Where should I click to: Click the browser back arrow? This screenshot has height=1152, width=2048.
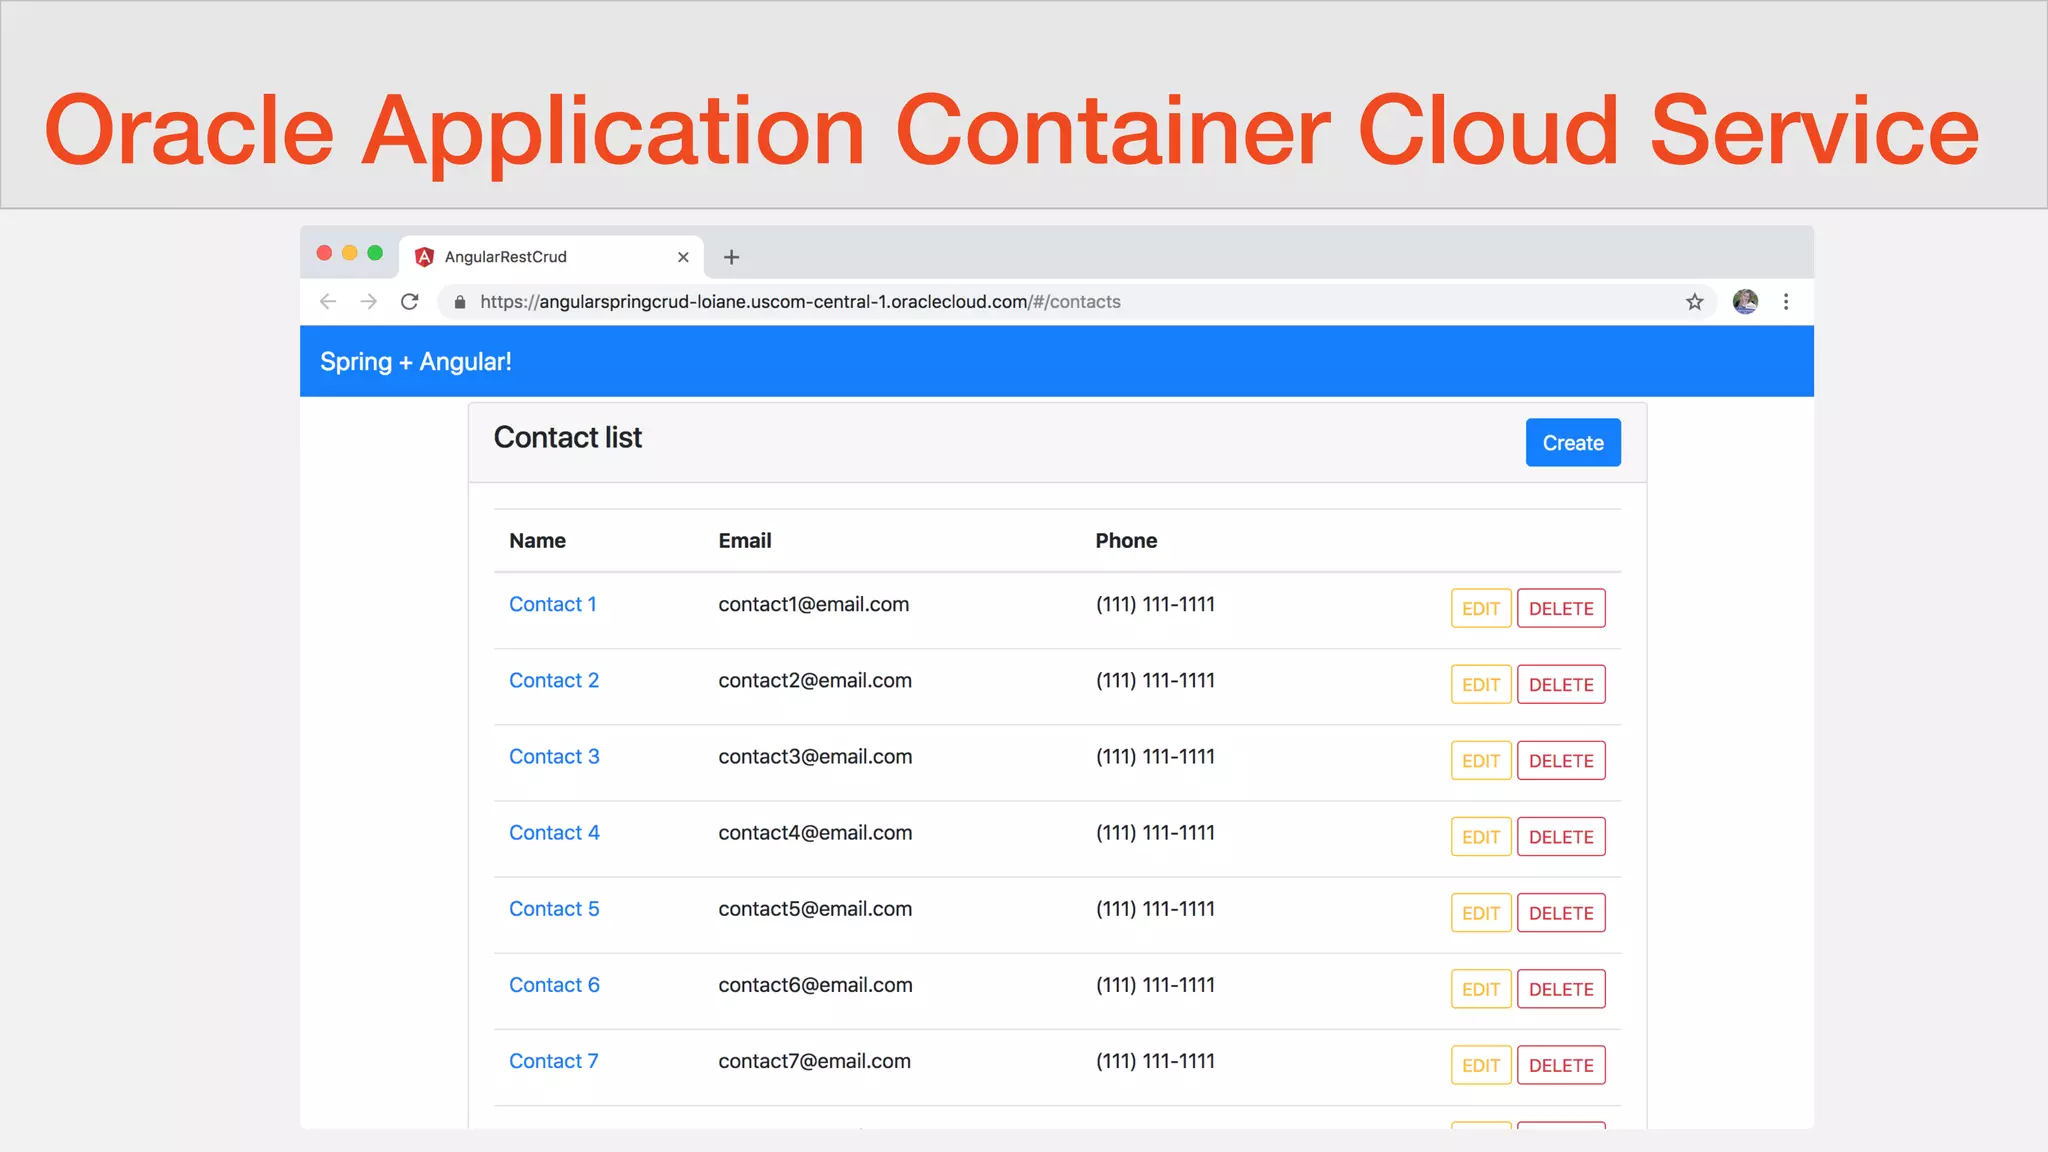click(327, 301)
